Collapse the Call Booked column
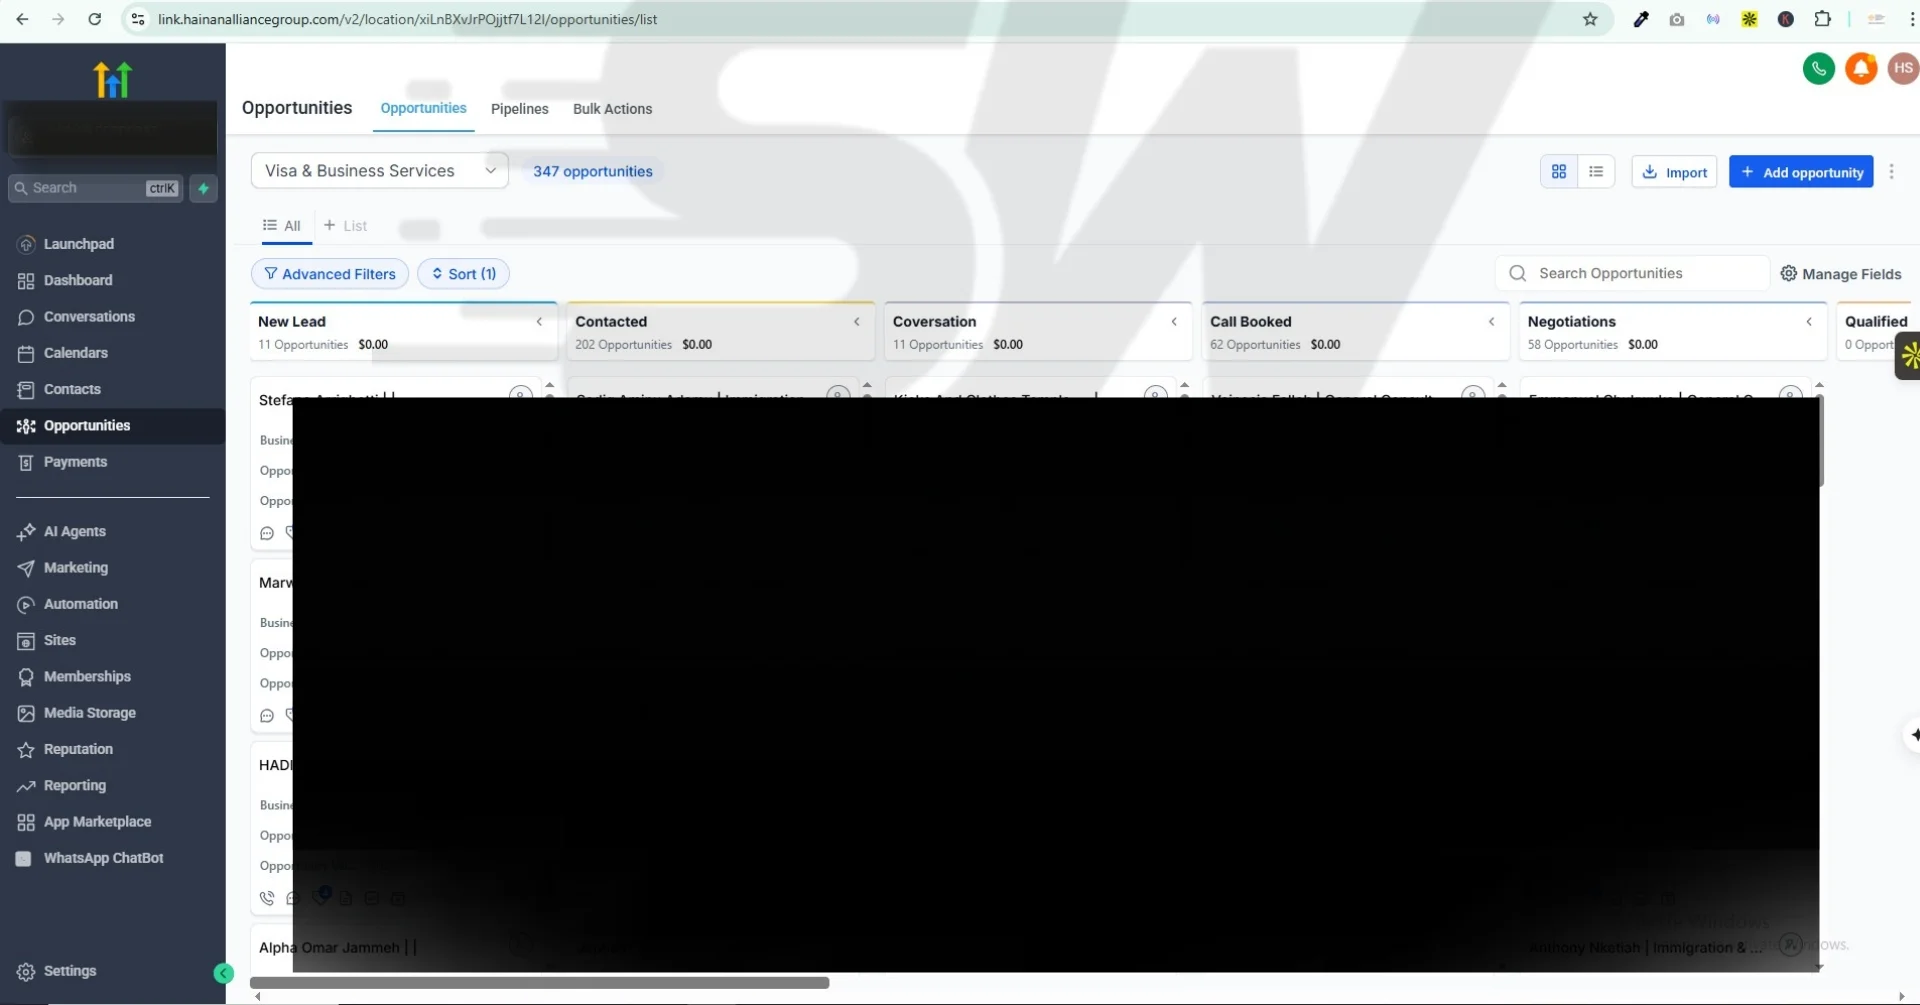1920x1005 pixels. pos(1491,322)
